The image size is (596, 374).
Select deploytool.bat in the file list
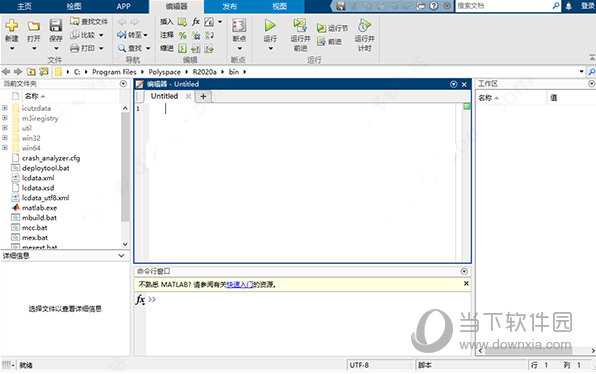pyautogui.click(x=46, y=168)
